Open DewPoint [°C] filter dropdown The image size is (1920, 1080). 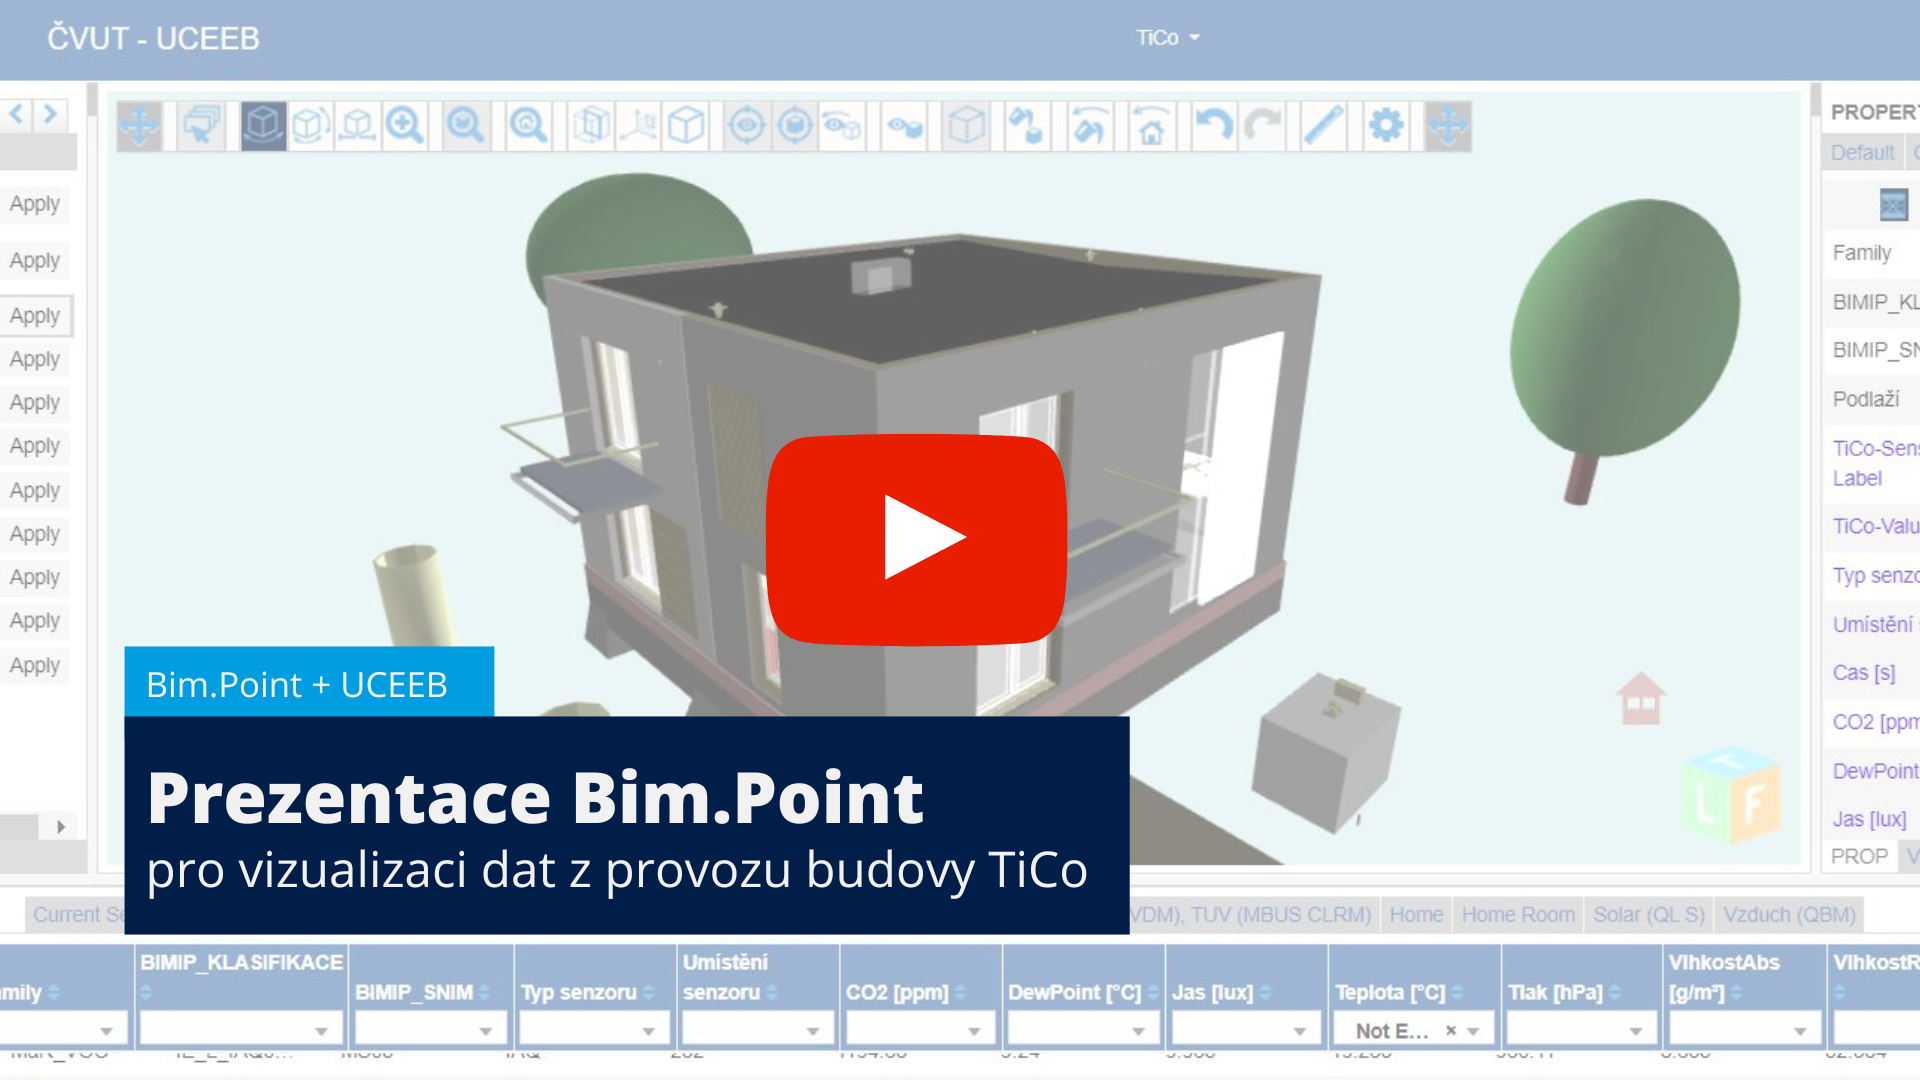[1083, 1030]
